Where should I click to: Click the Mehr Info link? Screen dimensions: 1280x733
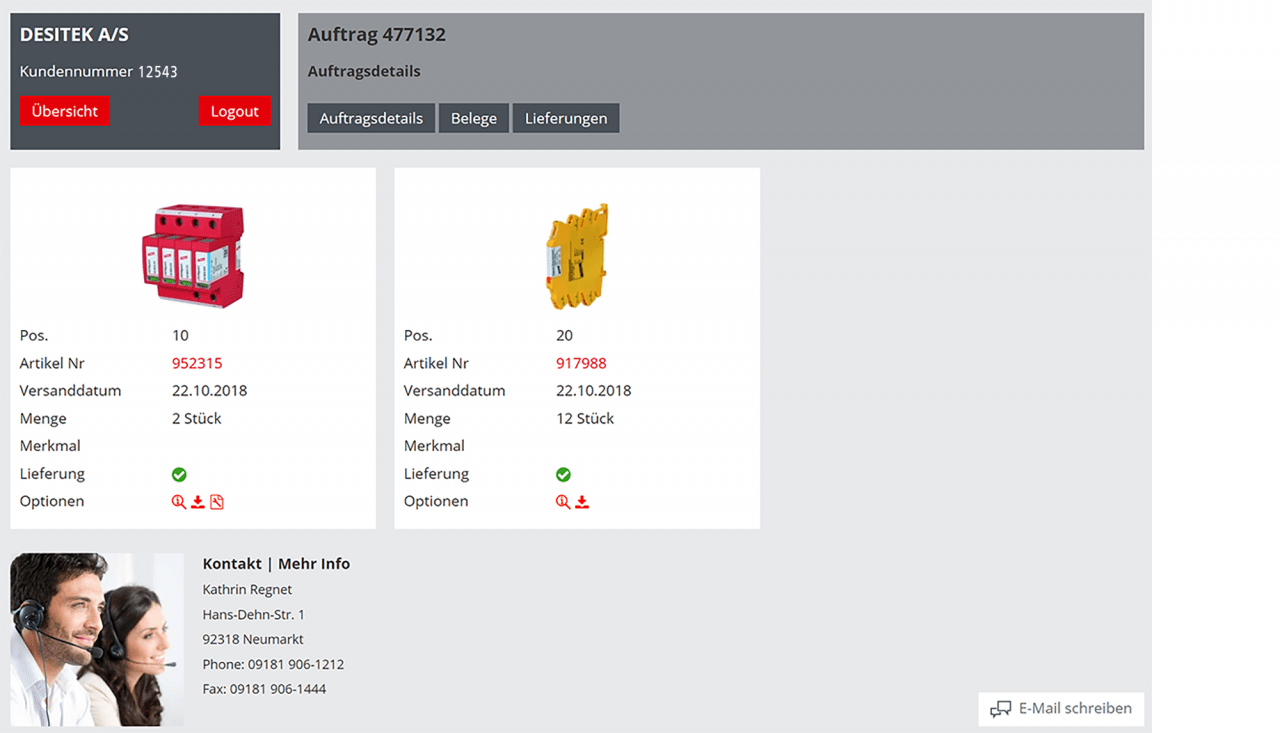click(314, 564)
